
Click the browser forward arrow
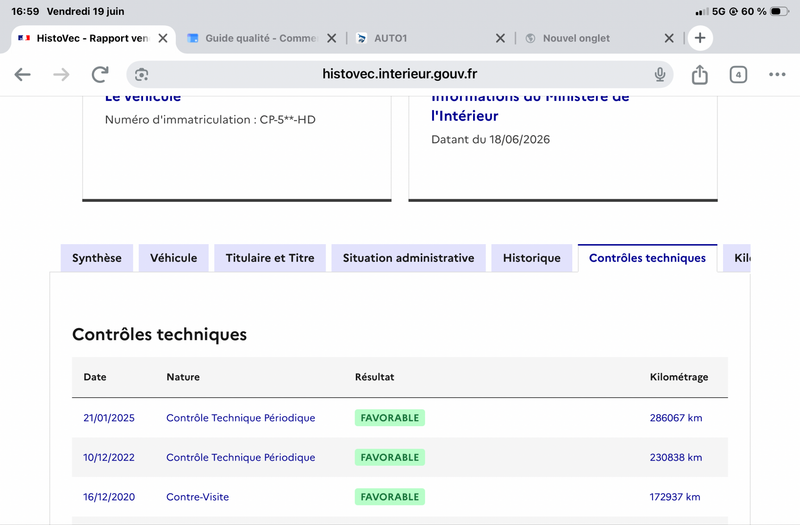pyautogui.click(x=61, y=74)
